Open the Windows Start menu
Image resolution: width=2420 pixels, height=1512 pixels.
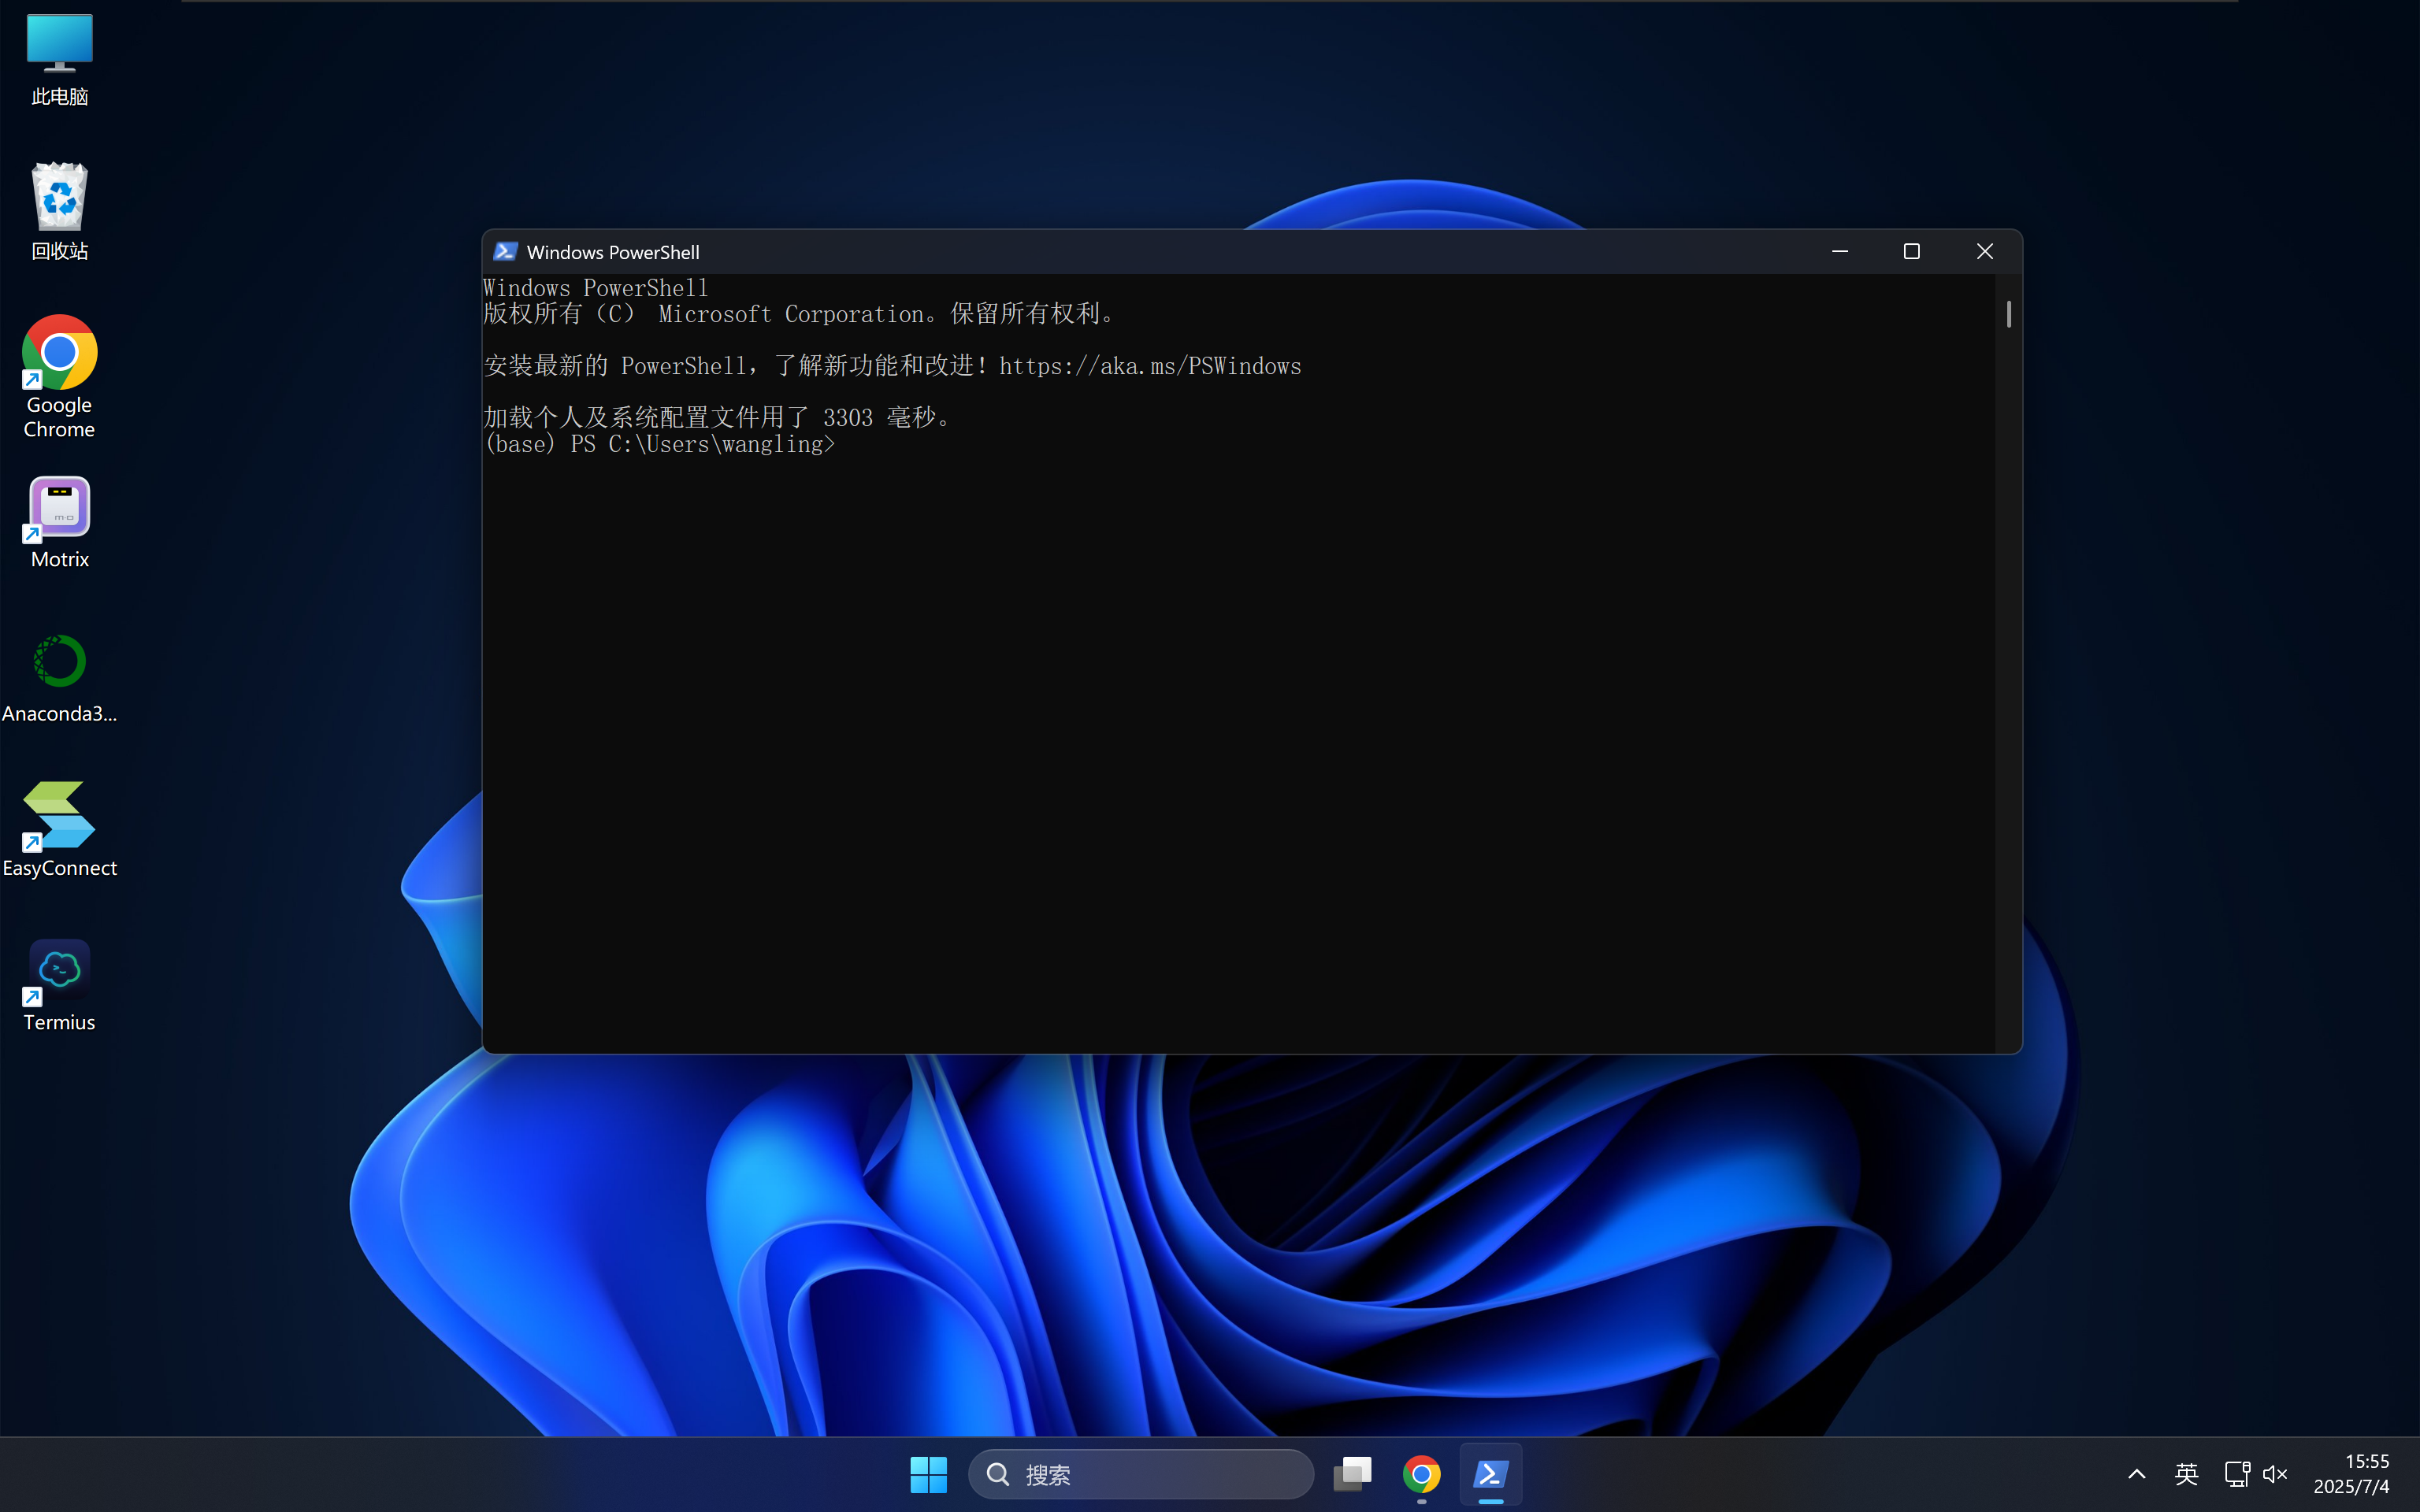928,1474
